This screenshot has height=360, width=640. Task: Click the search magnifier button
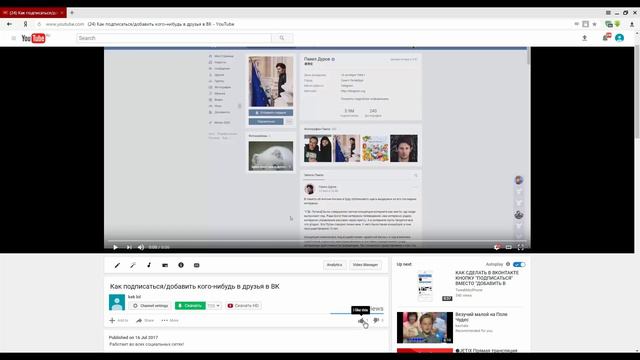(x=282, y=38)
